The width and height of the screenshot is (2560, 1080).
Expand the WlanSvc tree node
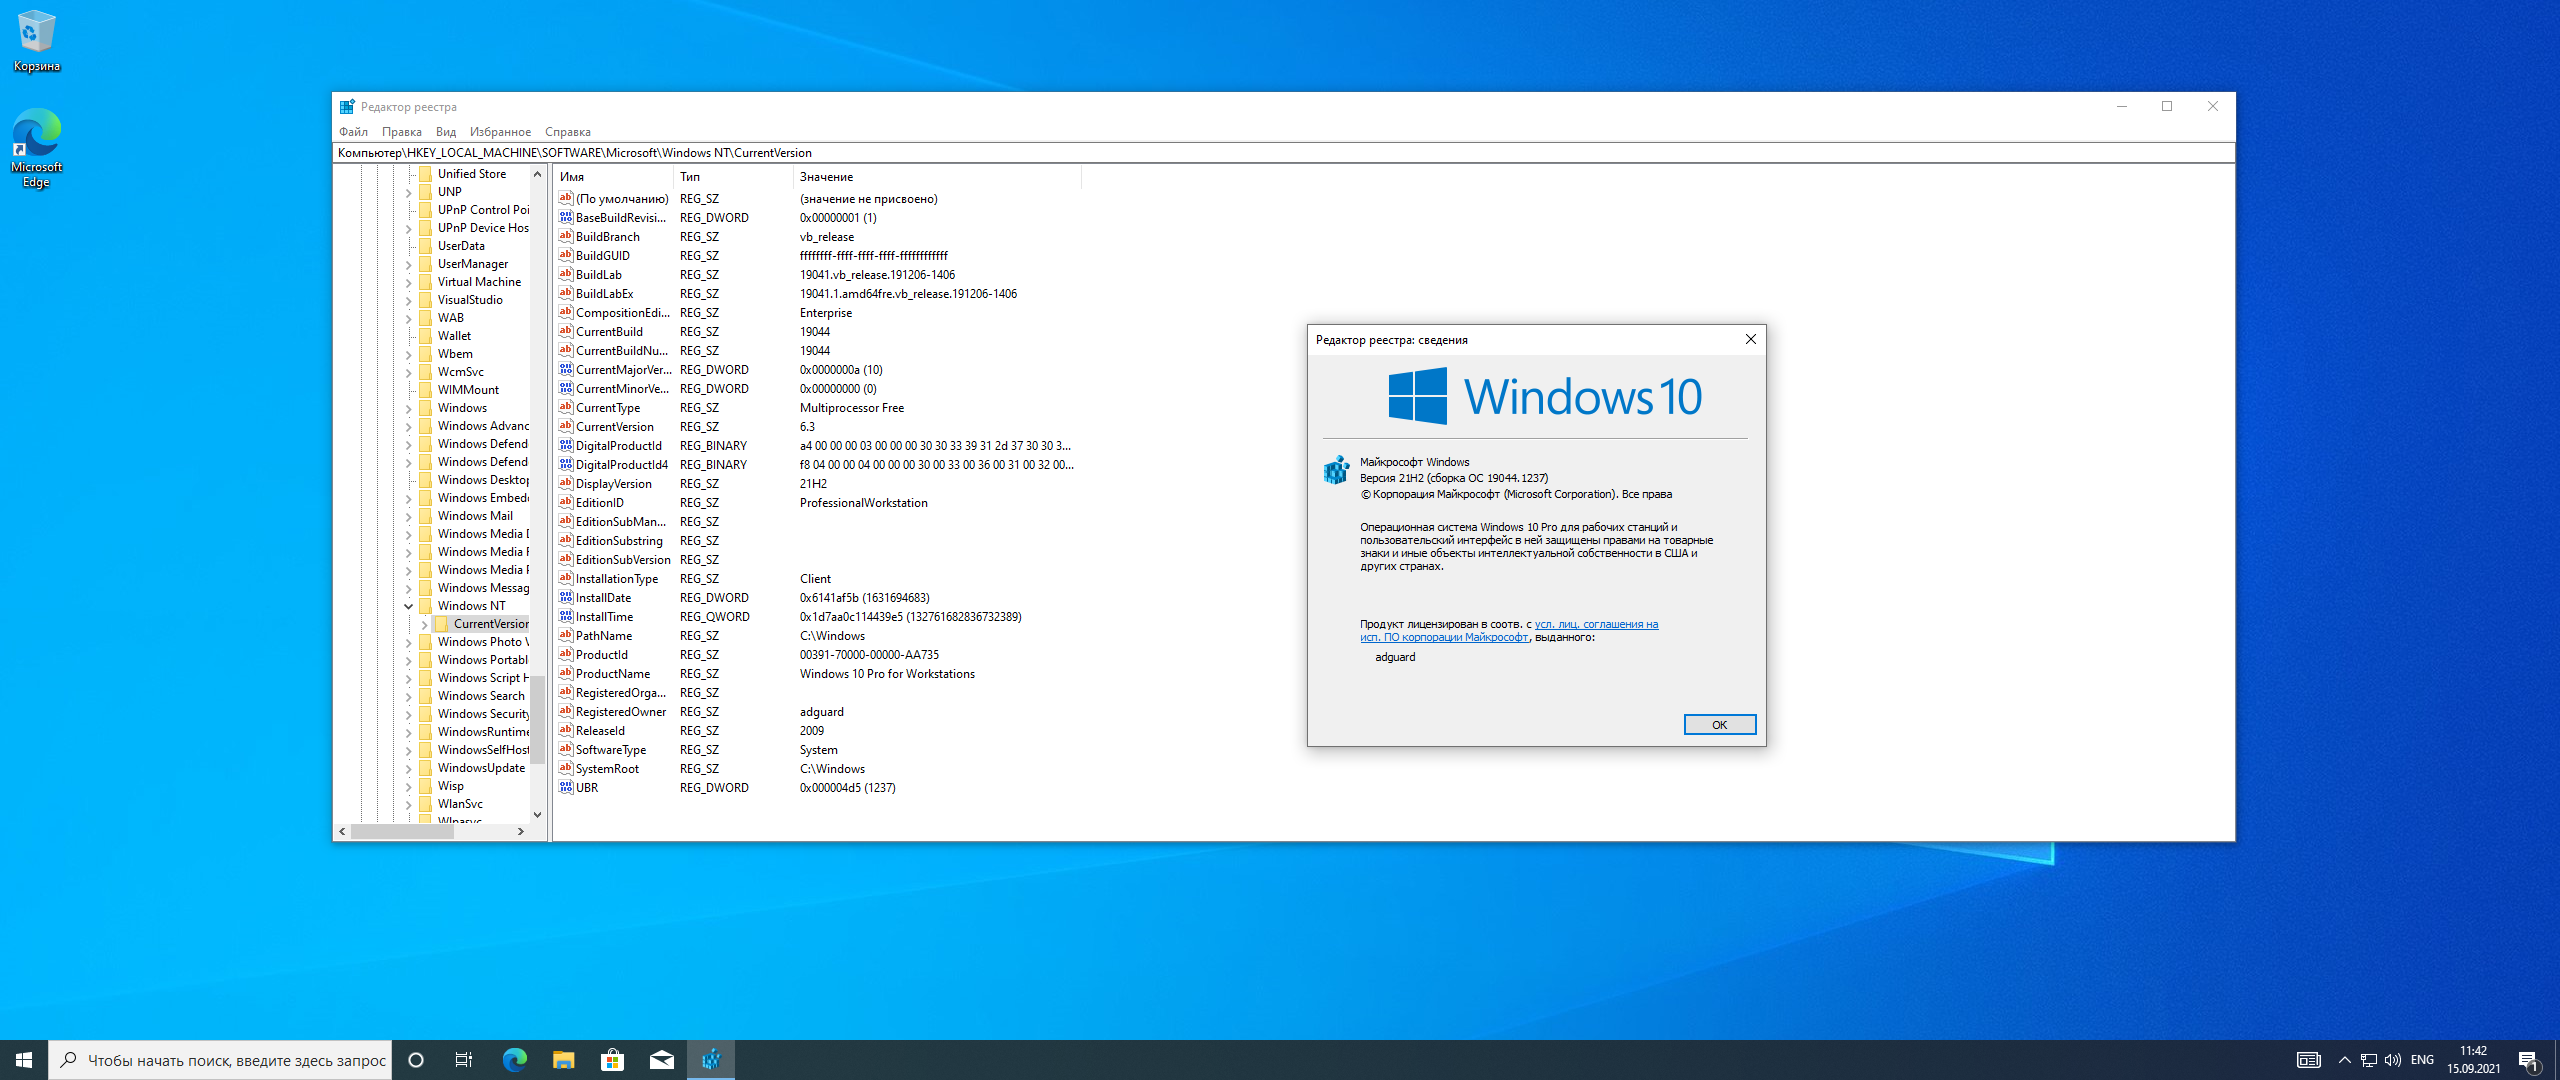[408, 804]
